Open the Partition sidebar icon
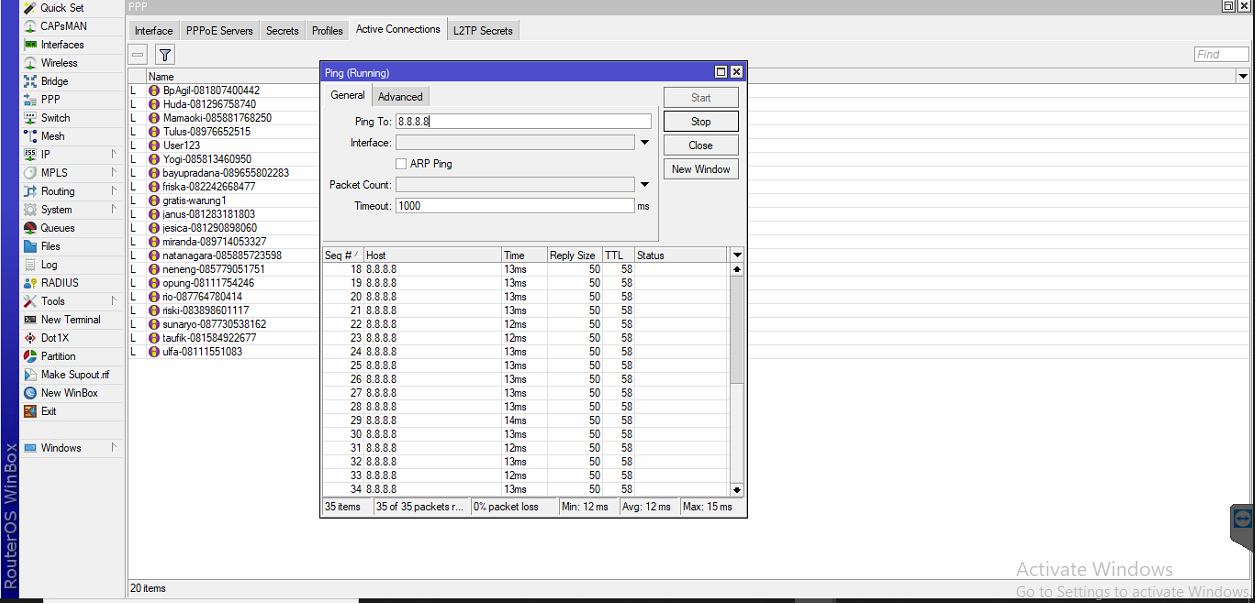The image size is (1256, 604). pyautogui.click(x=30, y=356)
